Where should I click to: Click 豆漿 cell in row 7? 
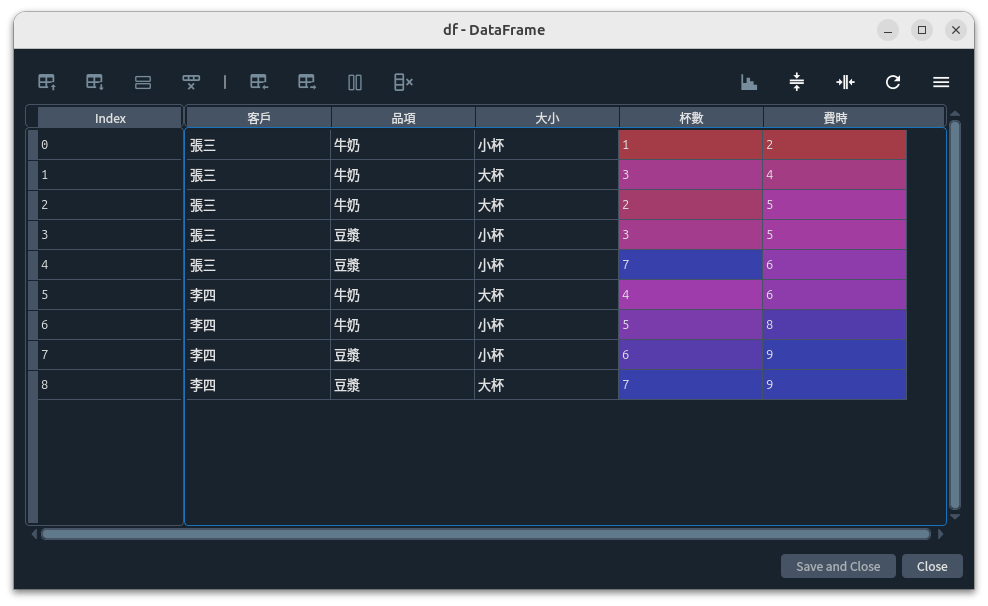coord(403,355)
